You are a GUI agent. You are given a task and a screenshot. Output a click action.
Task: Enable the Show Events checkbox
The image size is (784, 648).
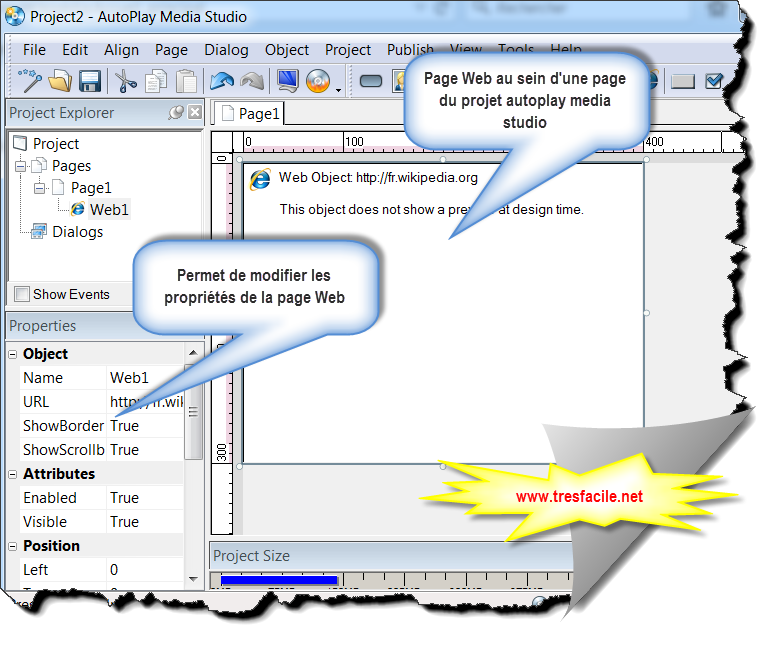[x=22, y=294]
